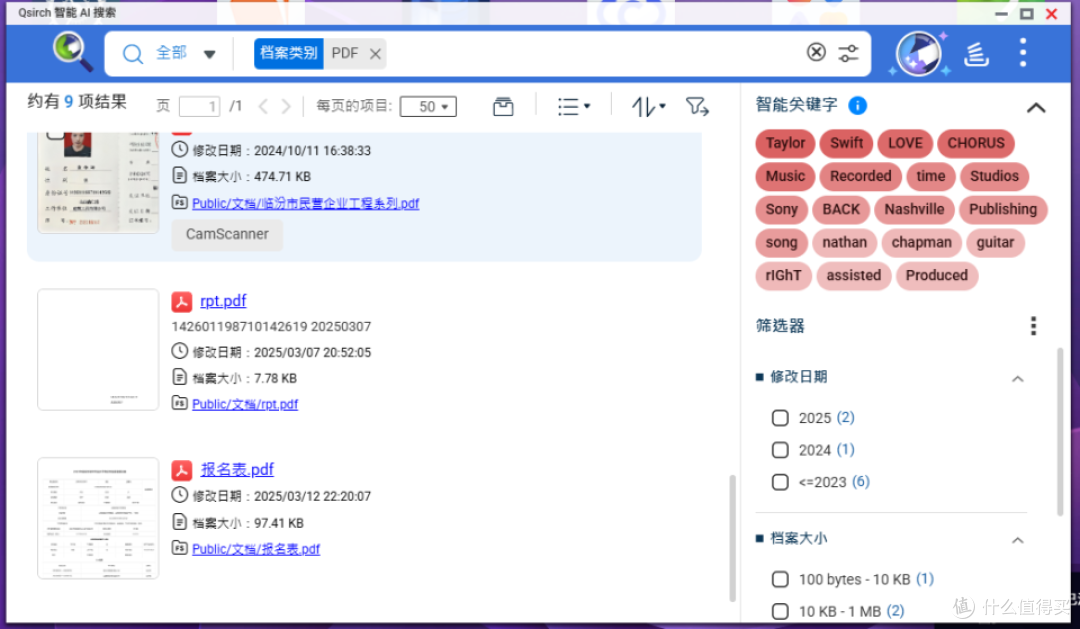
Task: Open the rpt.pdf file title link
Action: (x=223, y=301)
